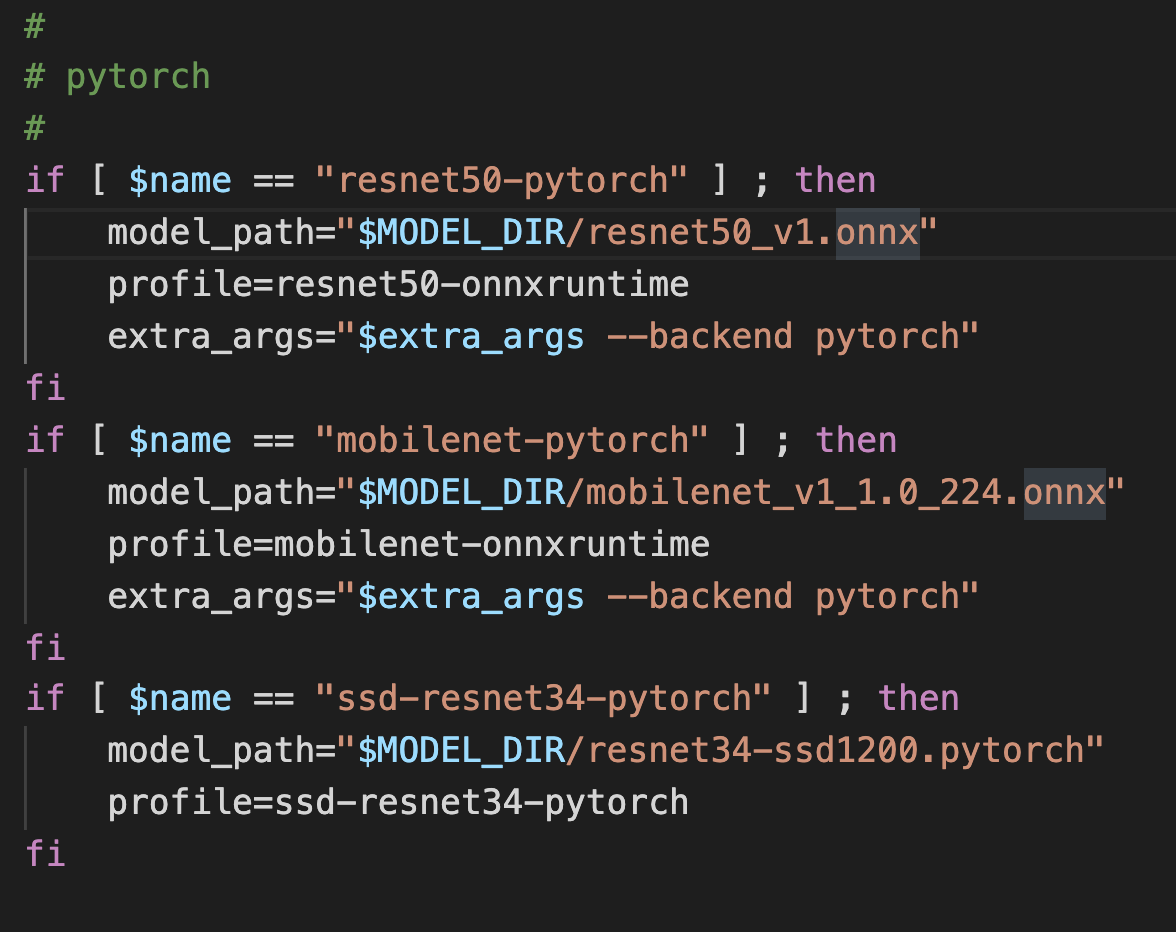Click the word "profile=mobilenet-onnxruntime"
Screen dimensions: 1176x932
point(408,543)
